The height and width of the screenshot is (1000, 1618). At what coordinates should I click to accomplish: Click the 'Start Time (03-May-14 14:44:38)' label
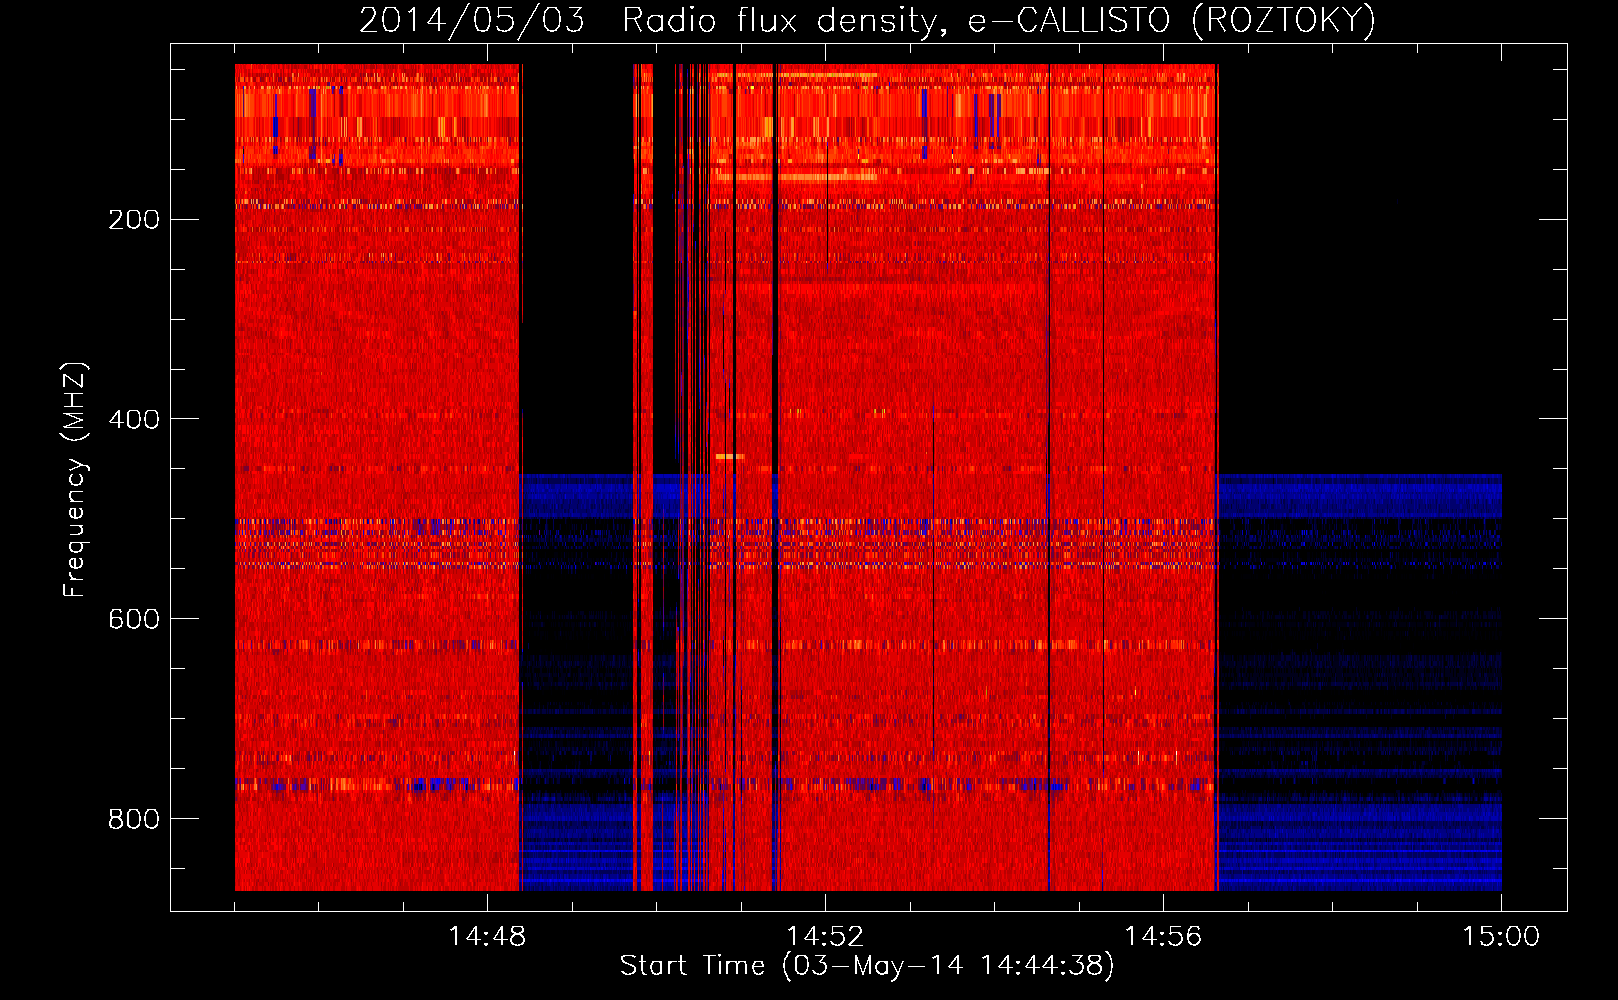click(867, 966)
